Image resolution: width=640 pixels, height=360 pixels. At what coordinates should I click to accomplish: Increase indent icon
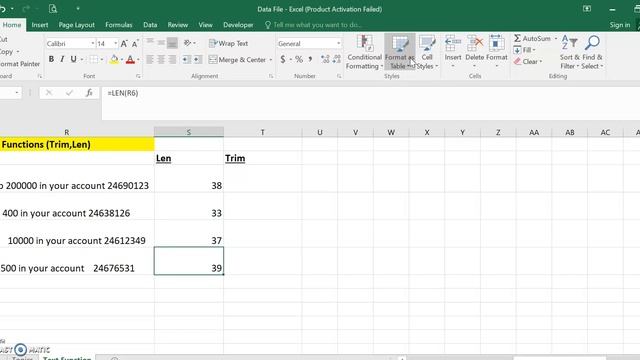coord(198,60)
